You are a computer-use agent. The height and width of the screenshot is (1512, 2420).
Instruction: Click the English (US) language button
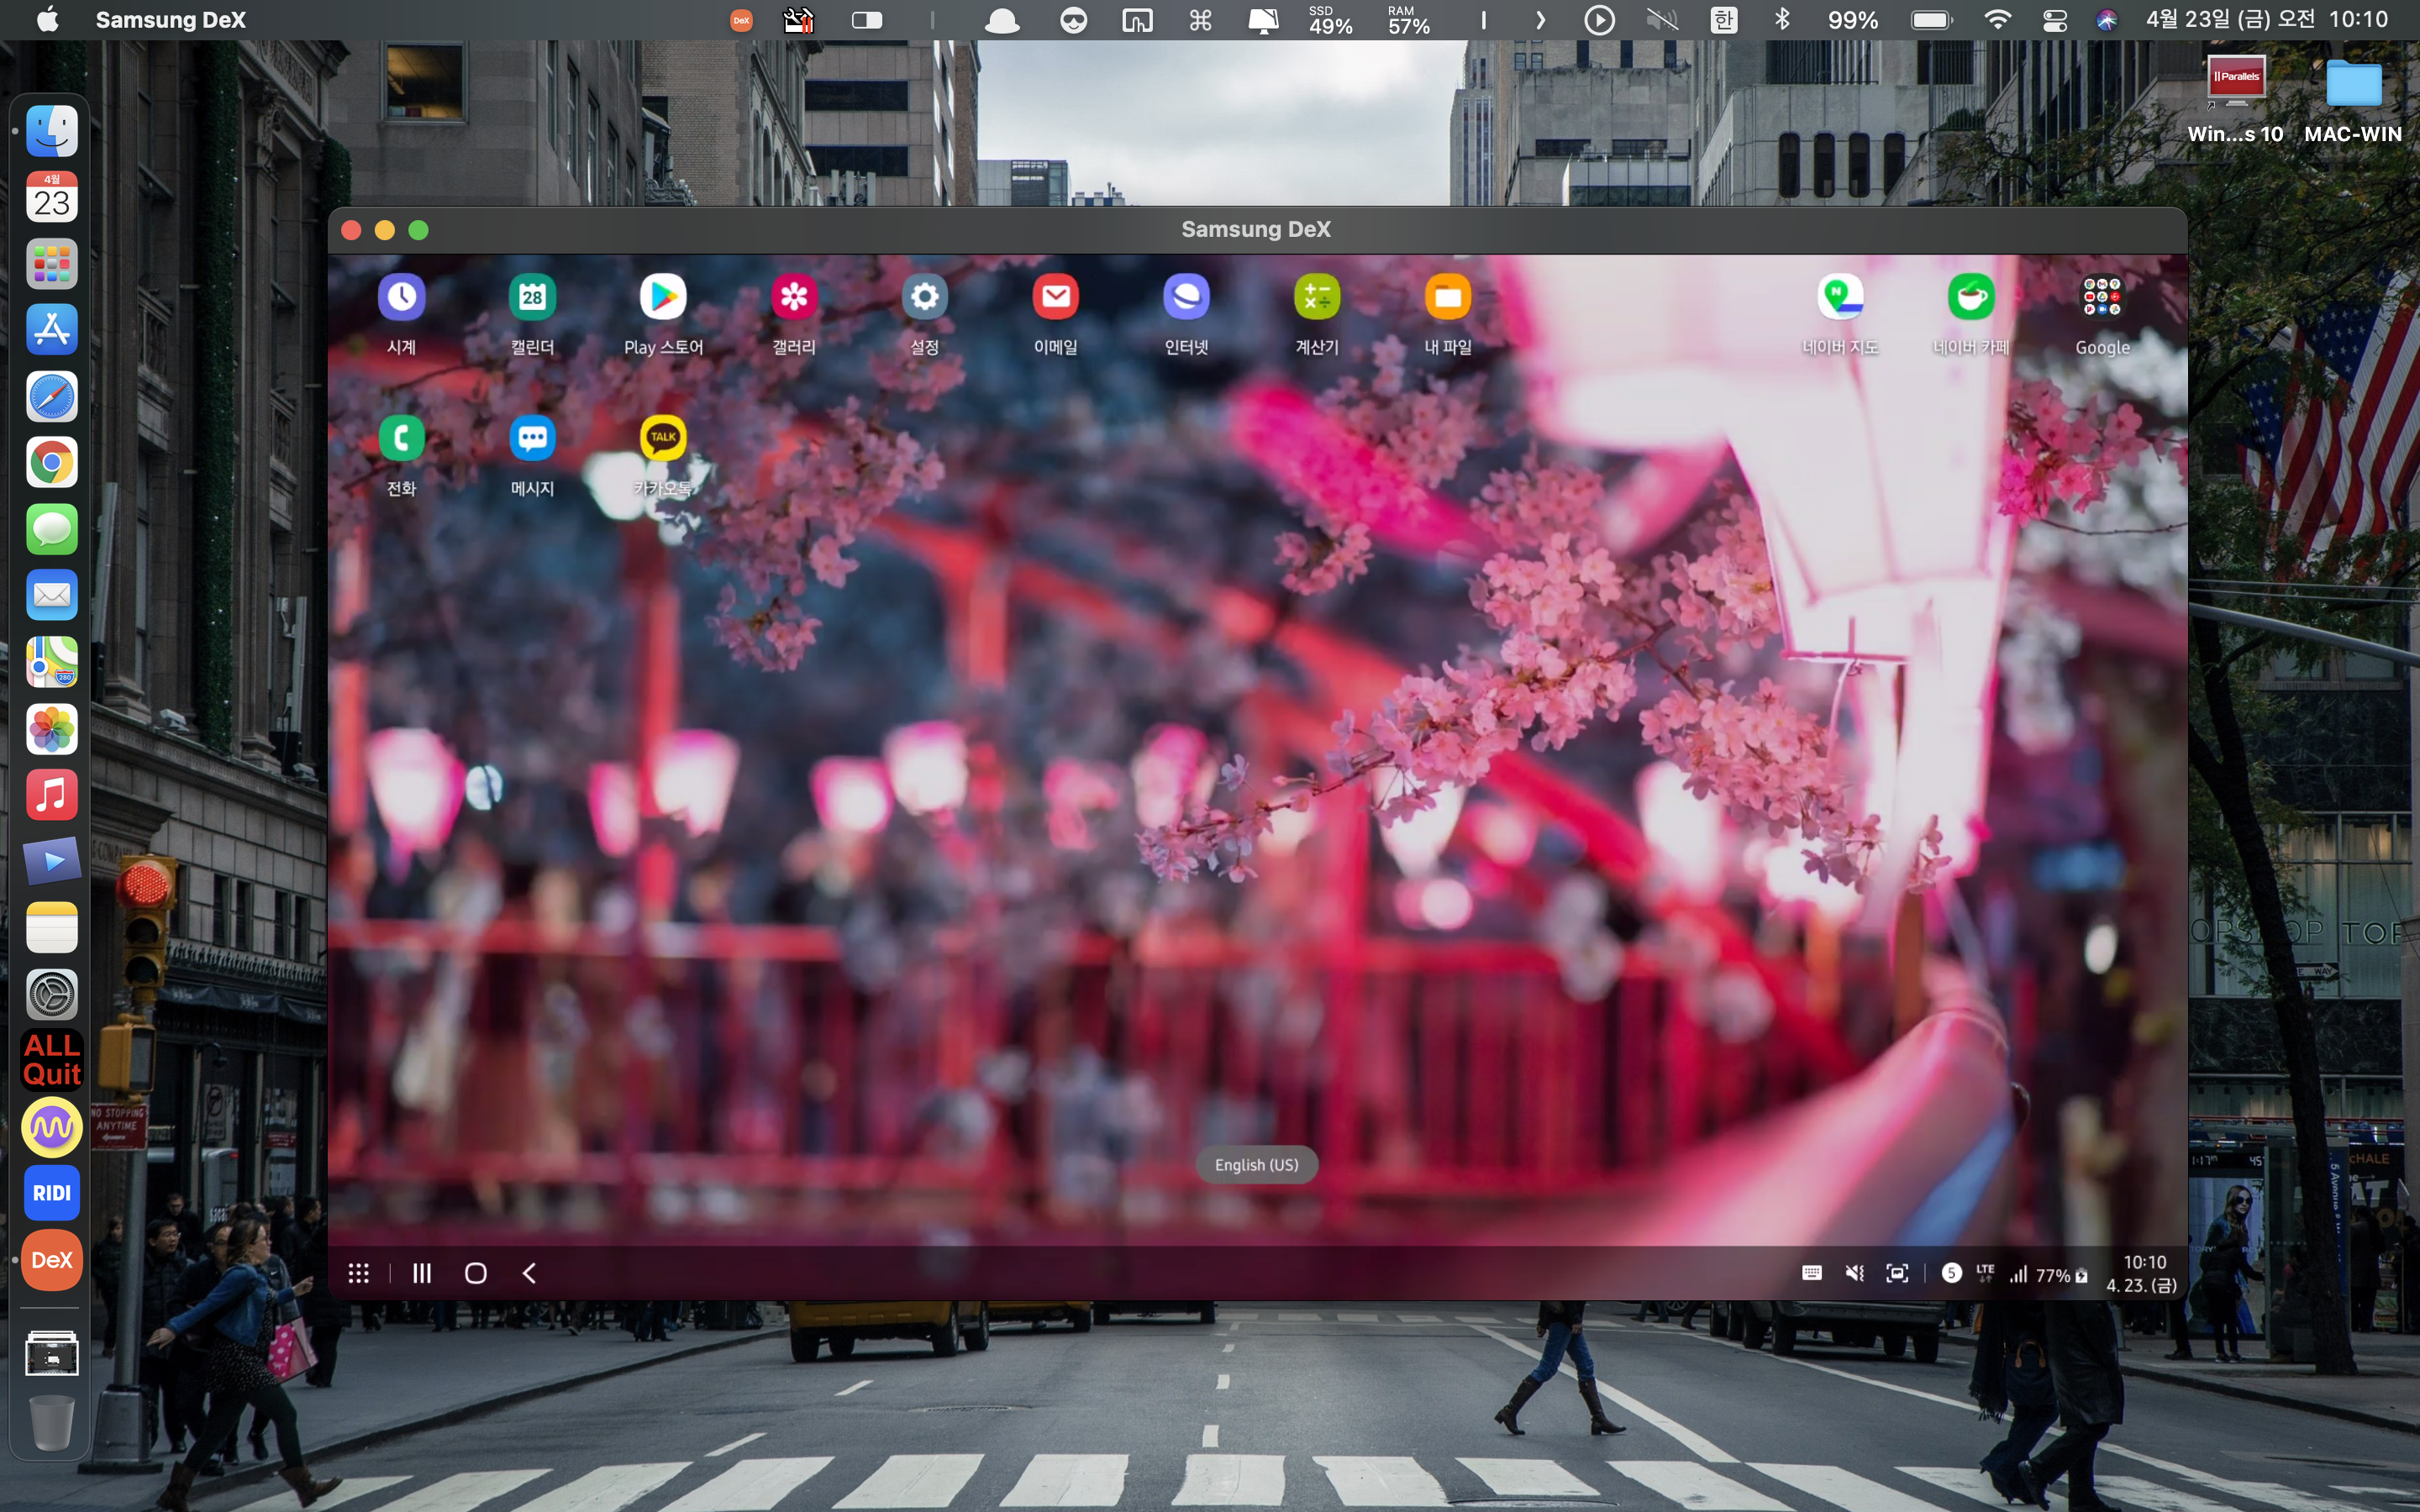pos(1256,1165)
